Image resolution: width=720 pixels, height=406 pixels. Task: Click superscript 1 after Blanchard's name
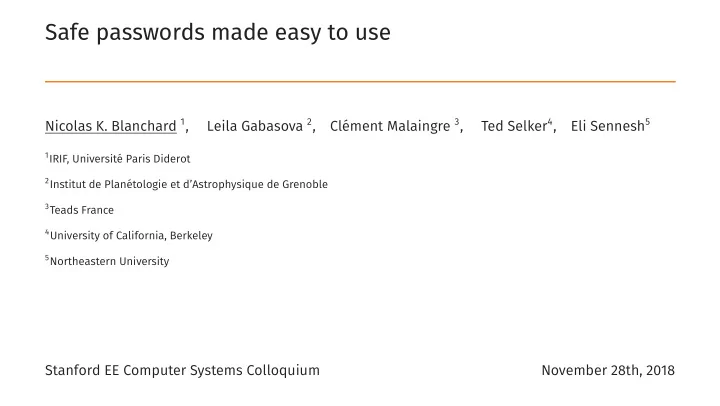tap(182, 122)
